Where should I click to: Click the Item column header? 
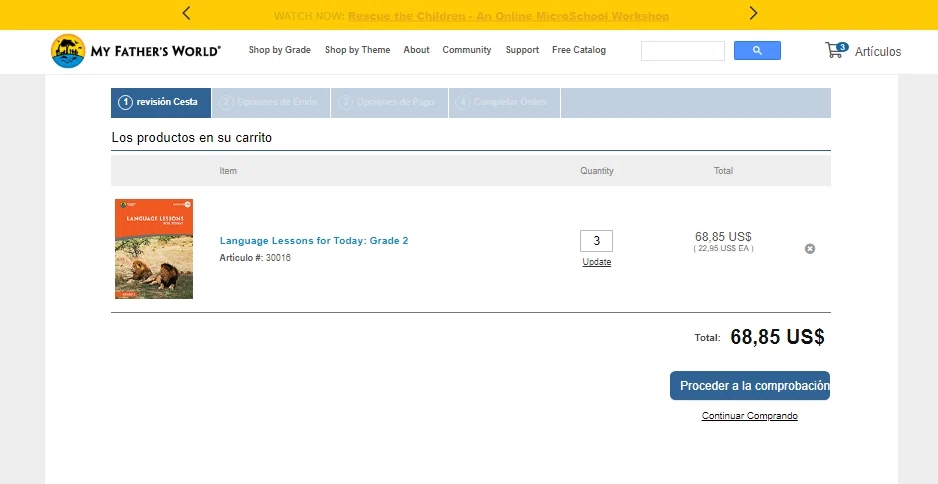(228, 171)
